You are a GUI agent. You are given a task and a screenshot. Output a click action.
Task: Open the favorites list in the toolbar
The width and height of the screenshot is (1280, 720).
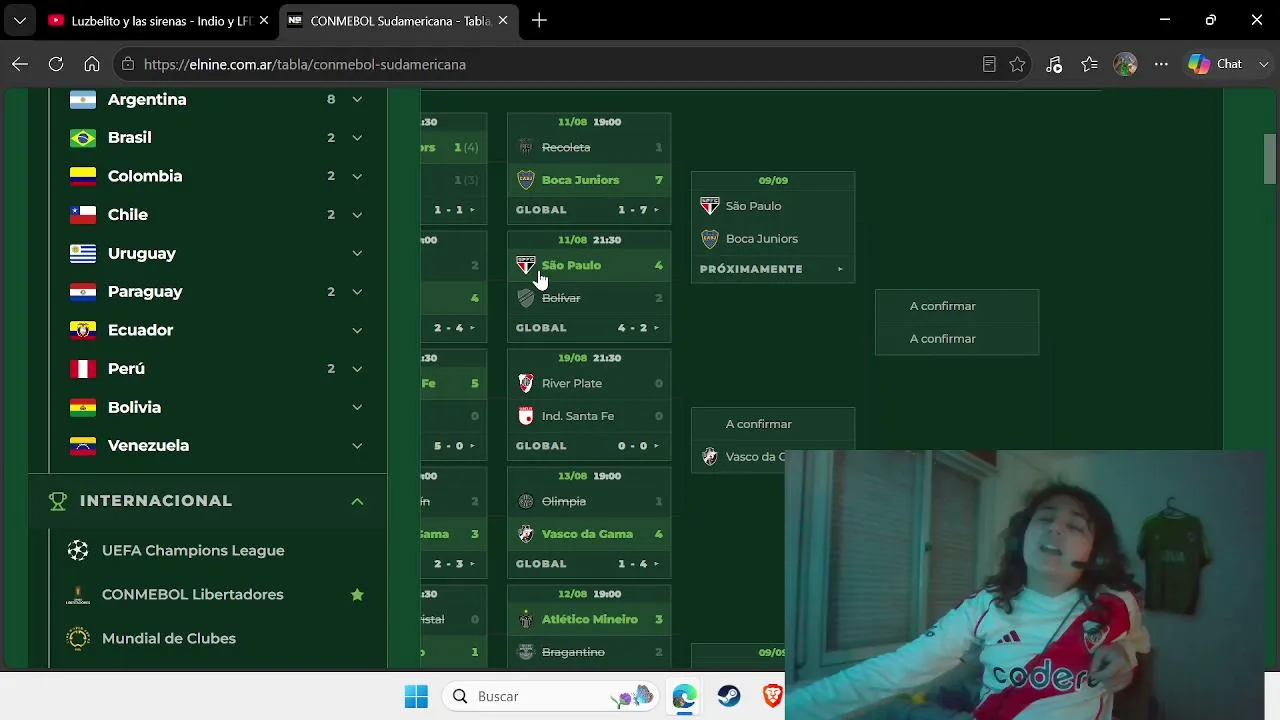click(x=1089, y=64)
